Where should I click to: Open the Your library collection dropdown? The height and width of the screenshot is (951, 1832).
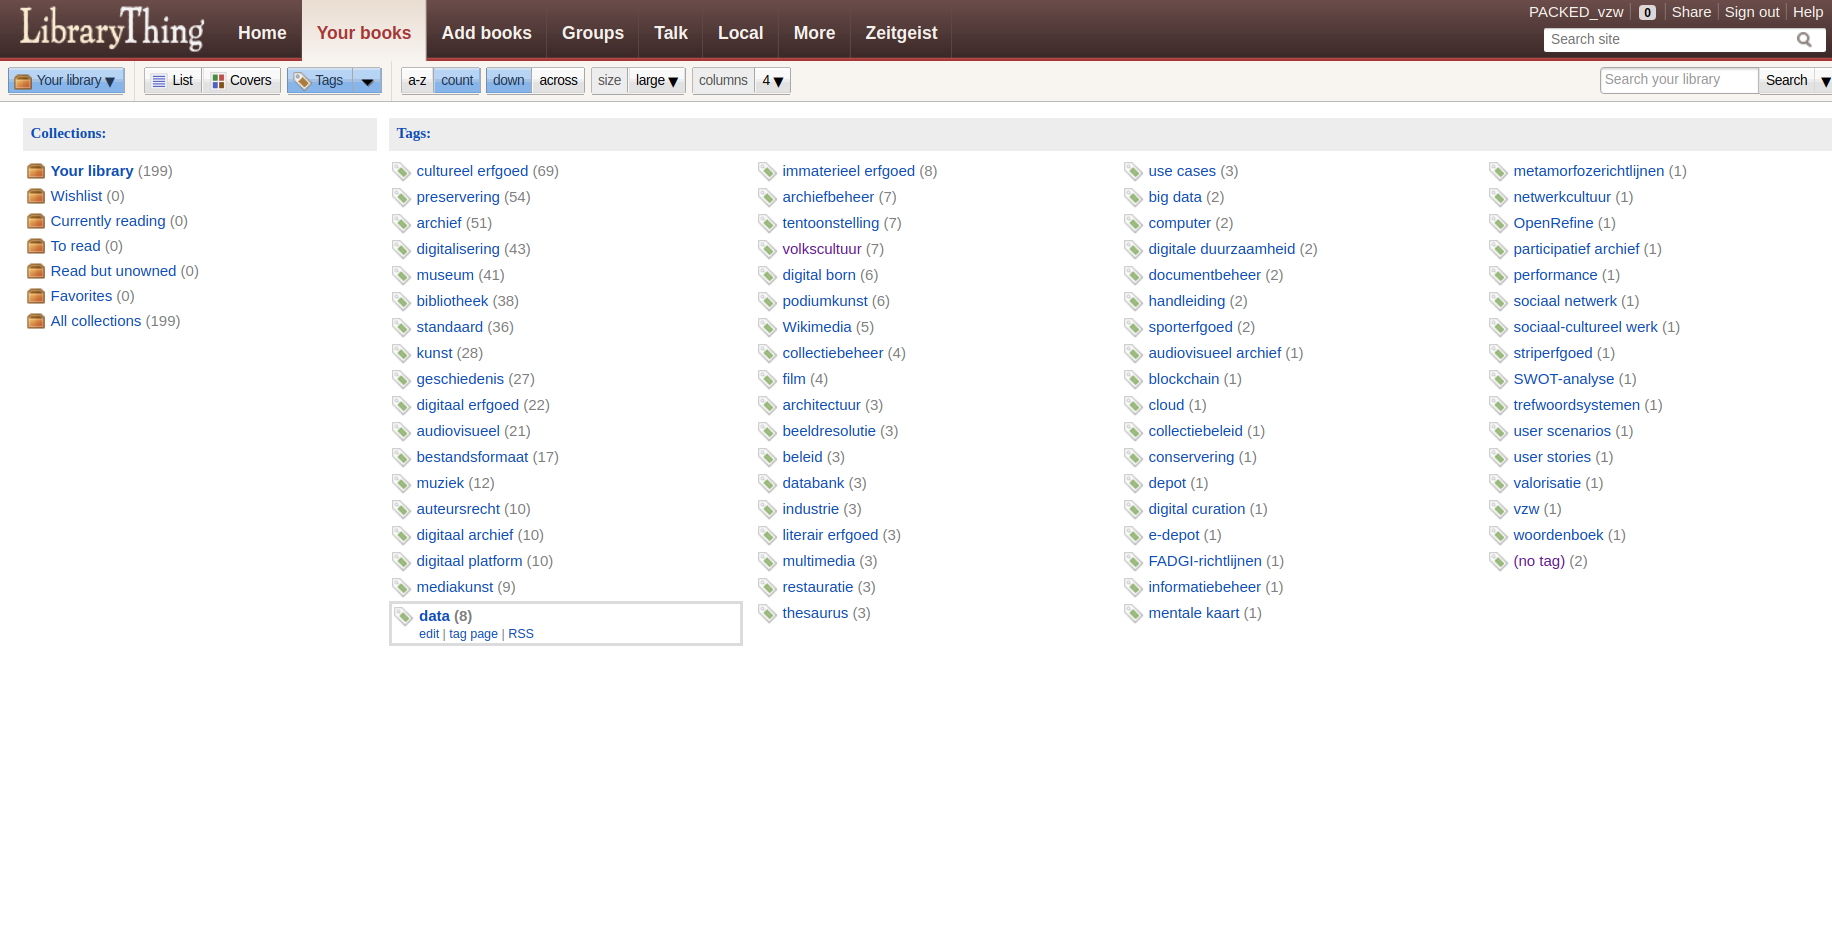[66, 81]
